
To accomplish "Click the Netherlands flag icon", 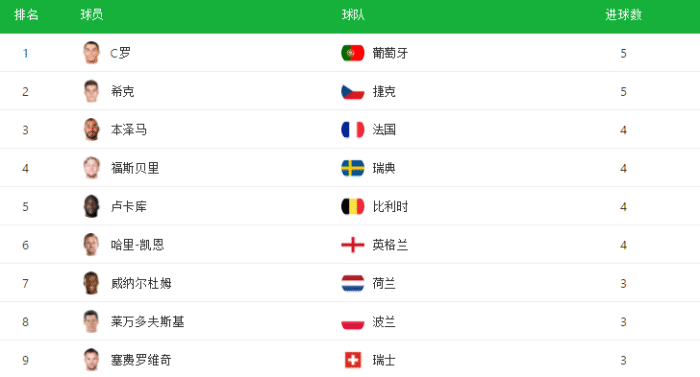I will tap(353, 283).
